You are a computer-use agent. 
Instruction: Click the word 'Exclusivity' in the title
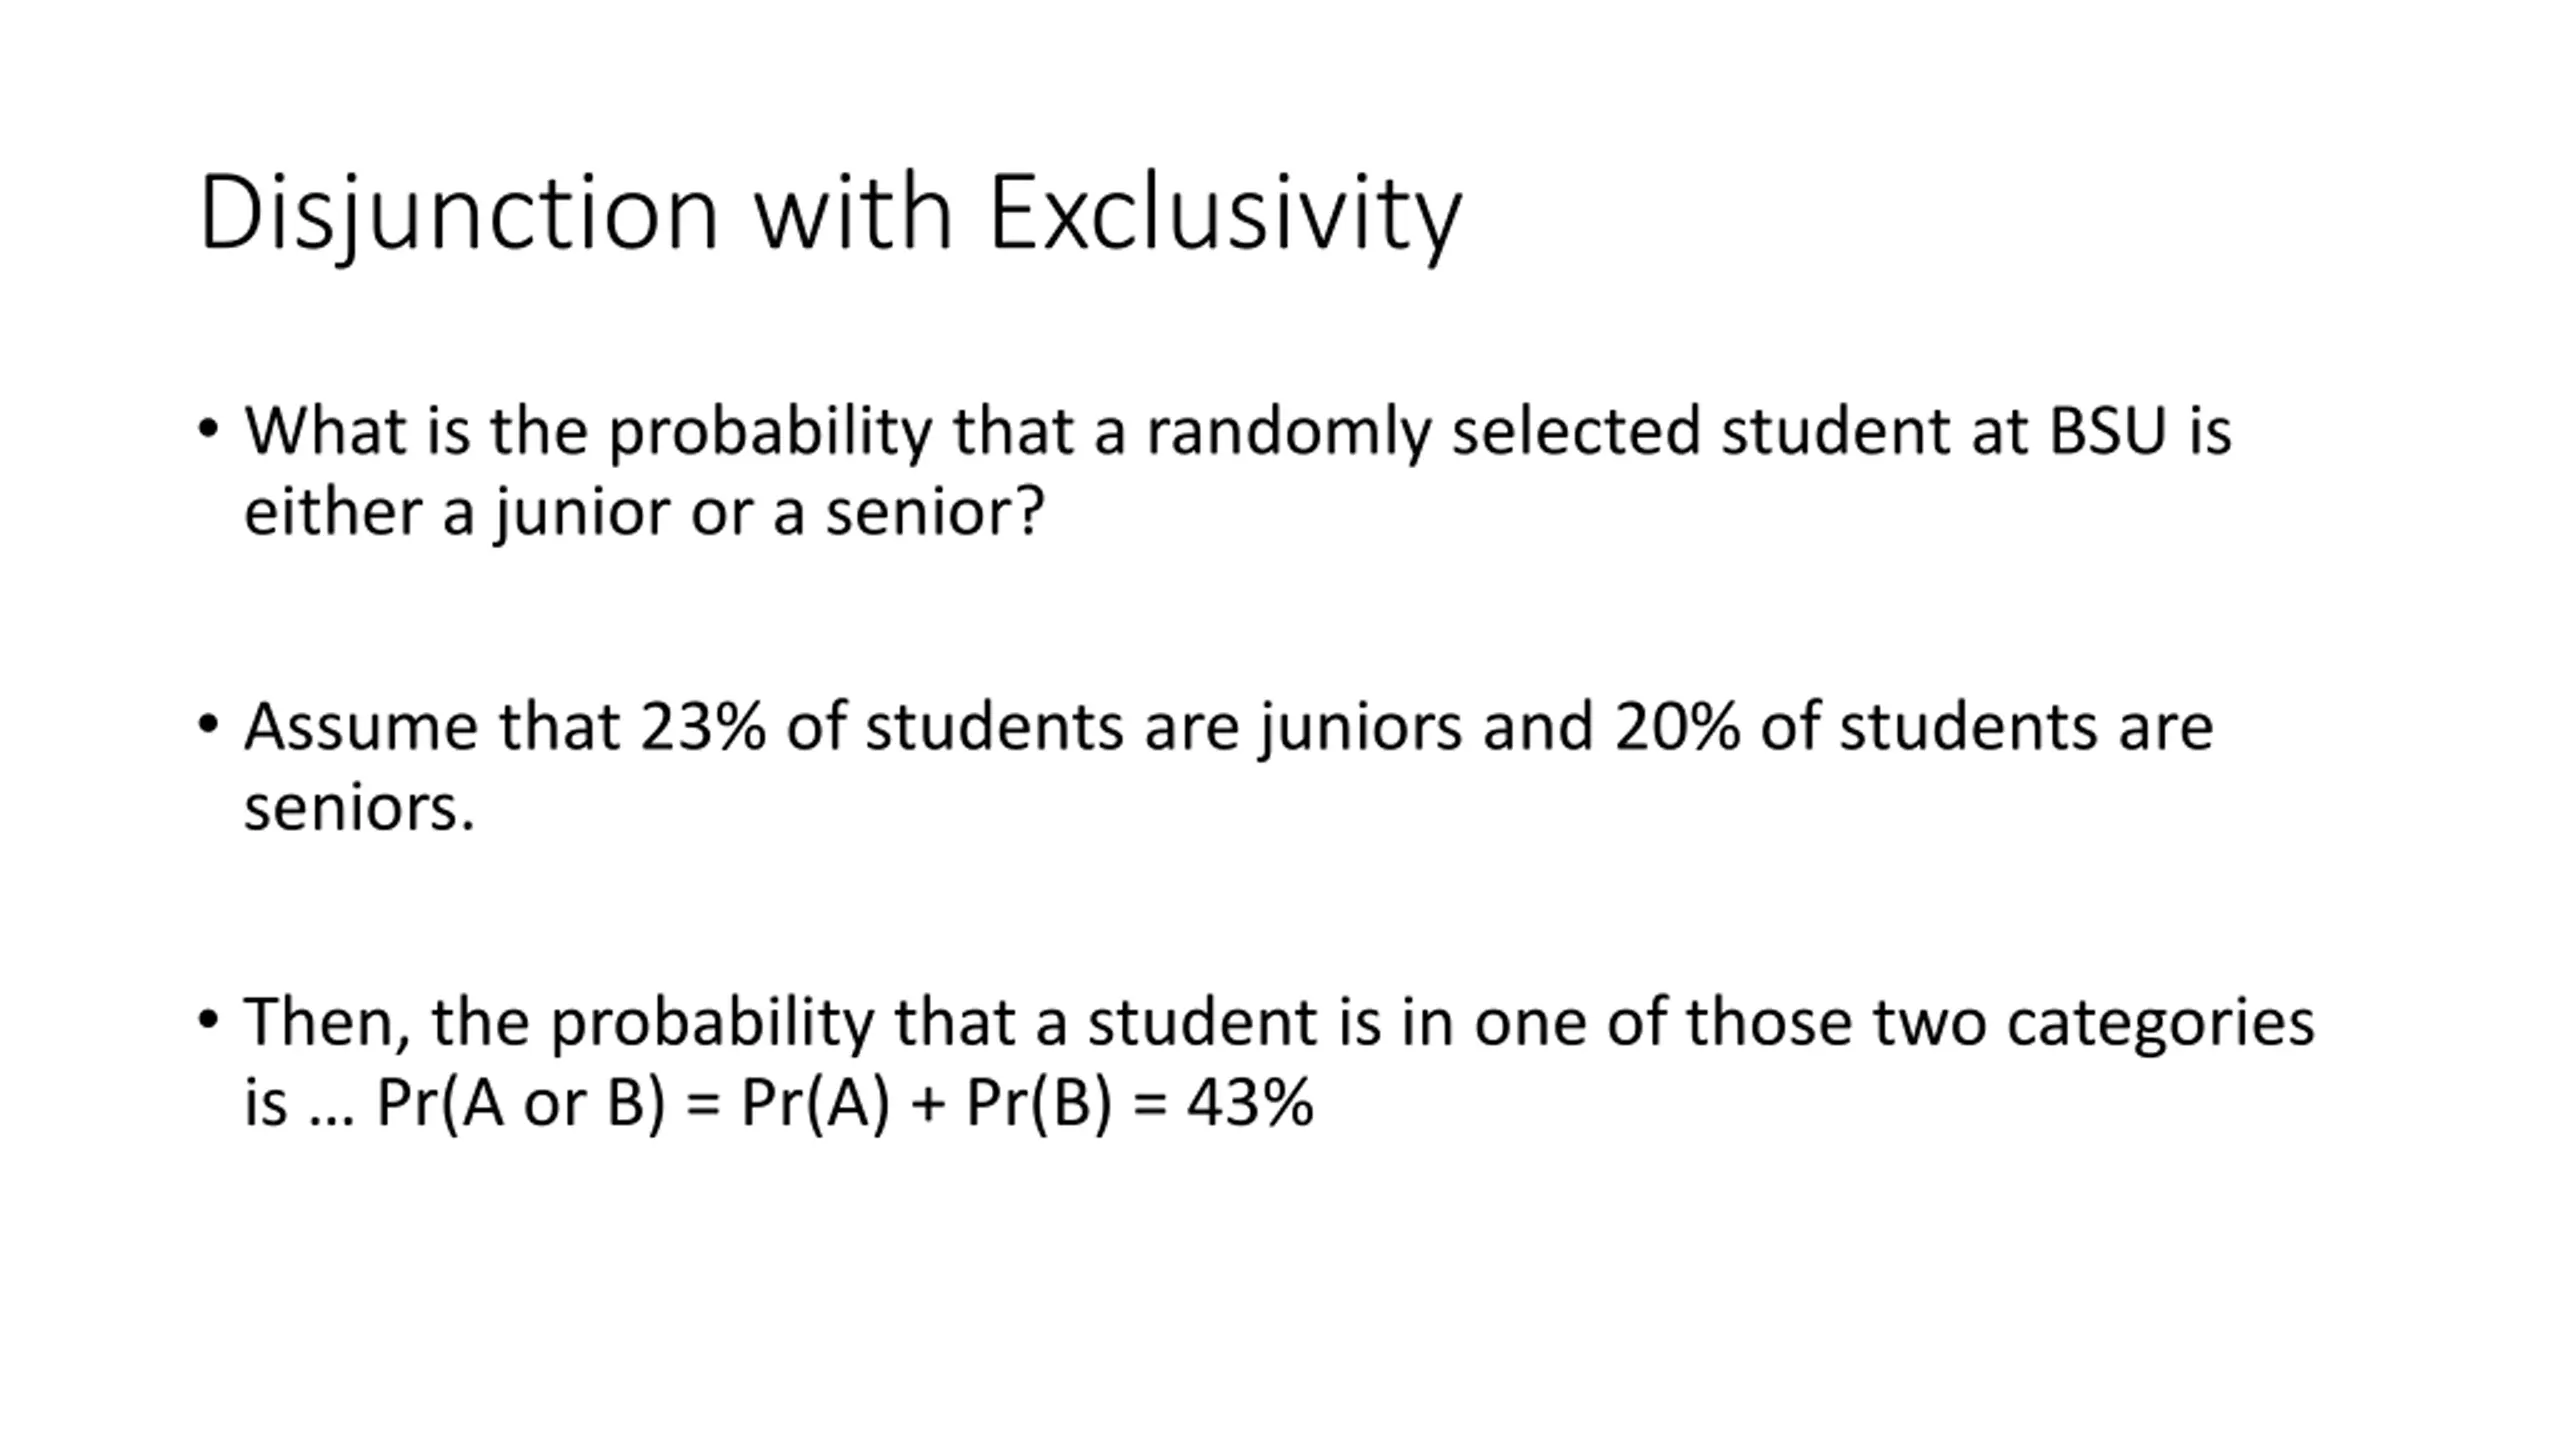[1225, 212]
